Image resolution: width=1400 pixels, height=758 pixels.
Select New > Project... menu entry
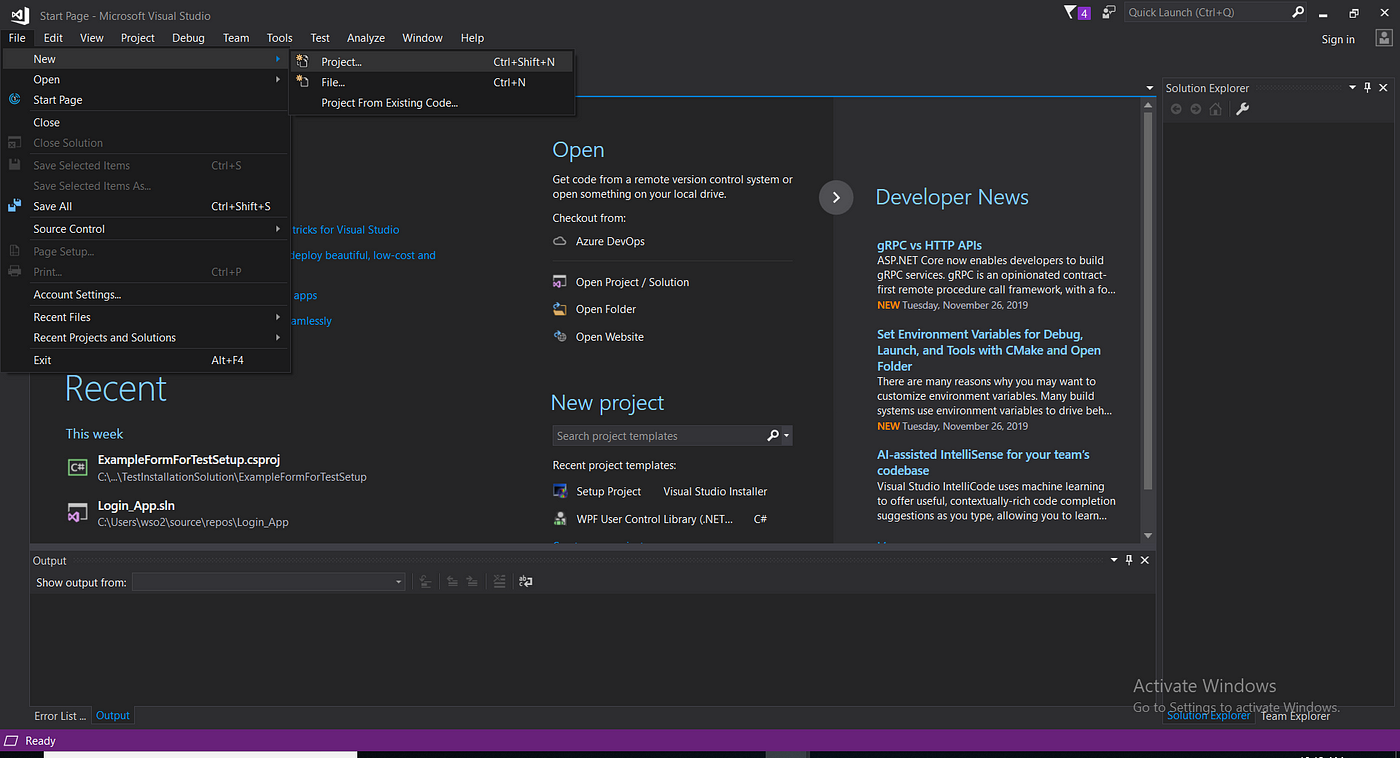[432, 62]
